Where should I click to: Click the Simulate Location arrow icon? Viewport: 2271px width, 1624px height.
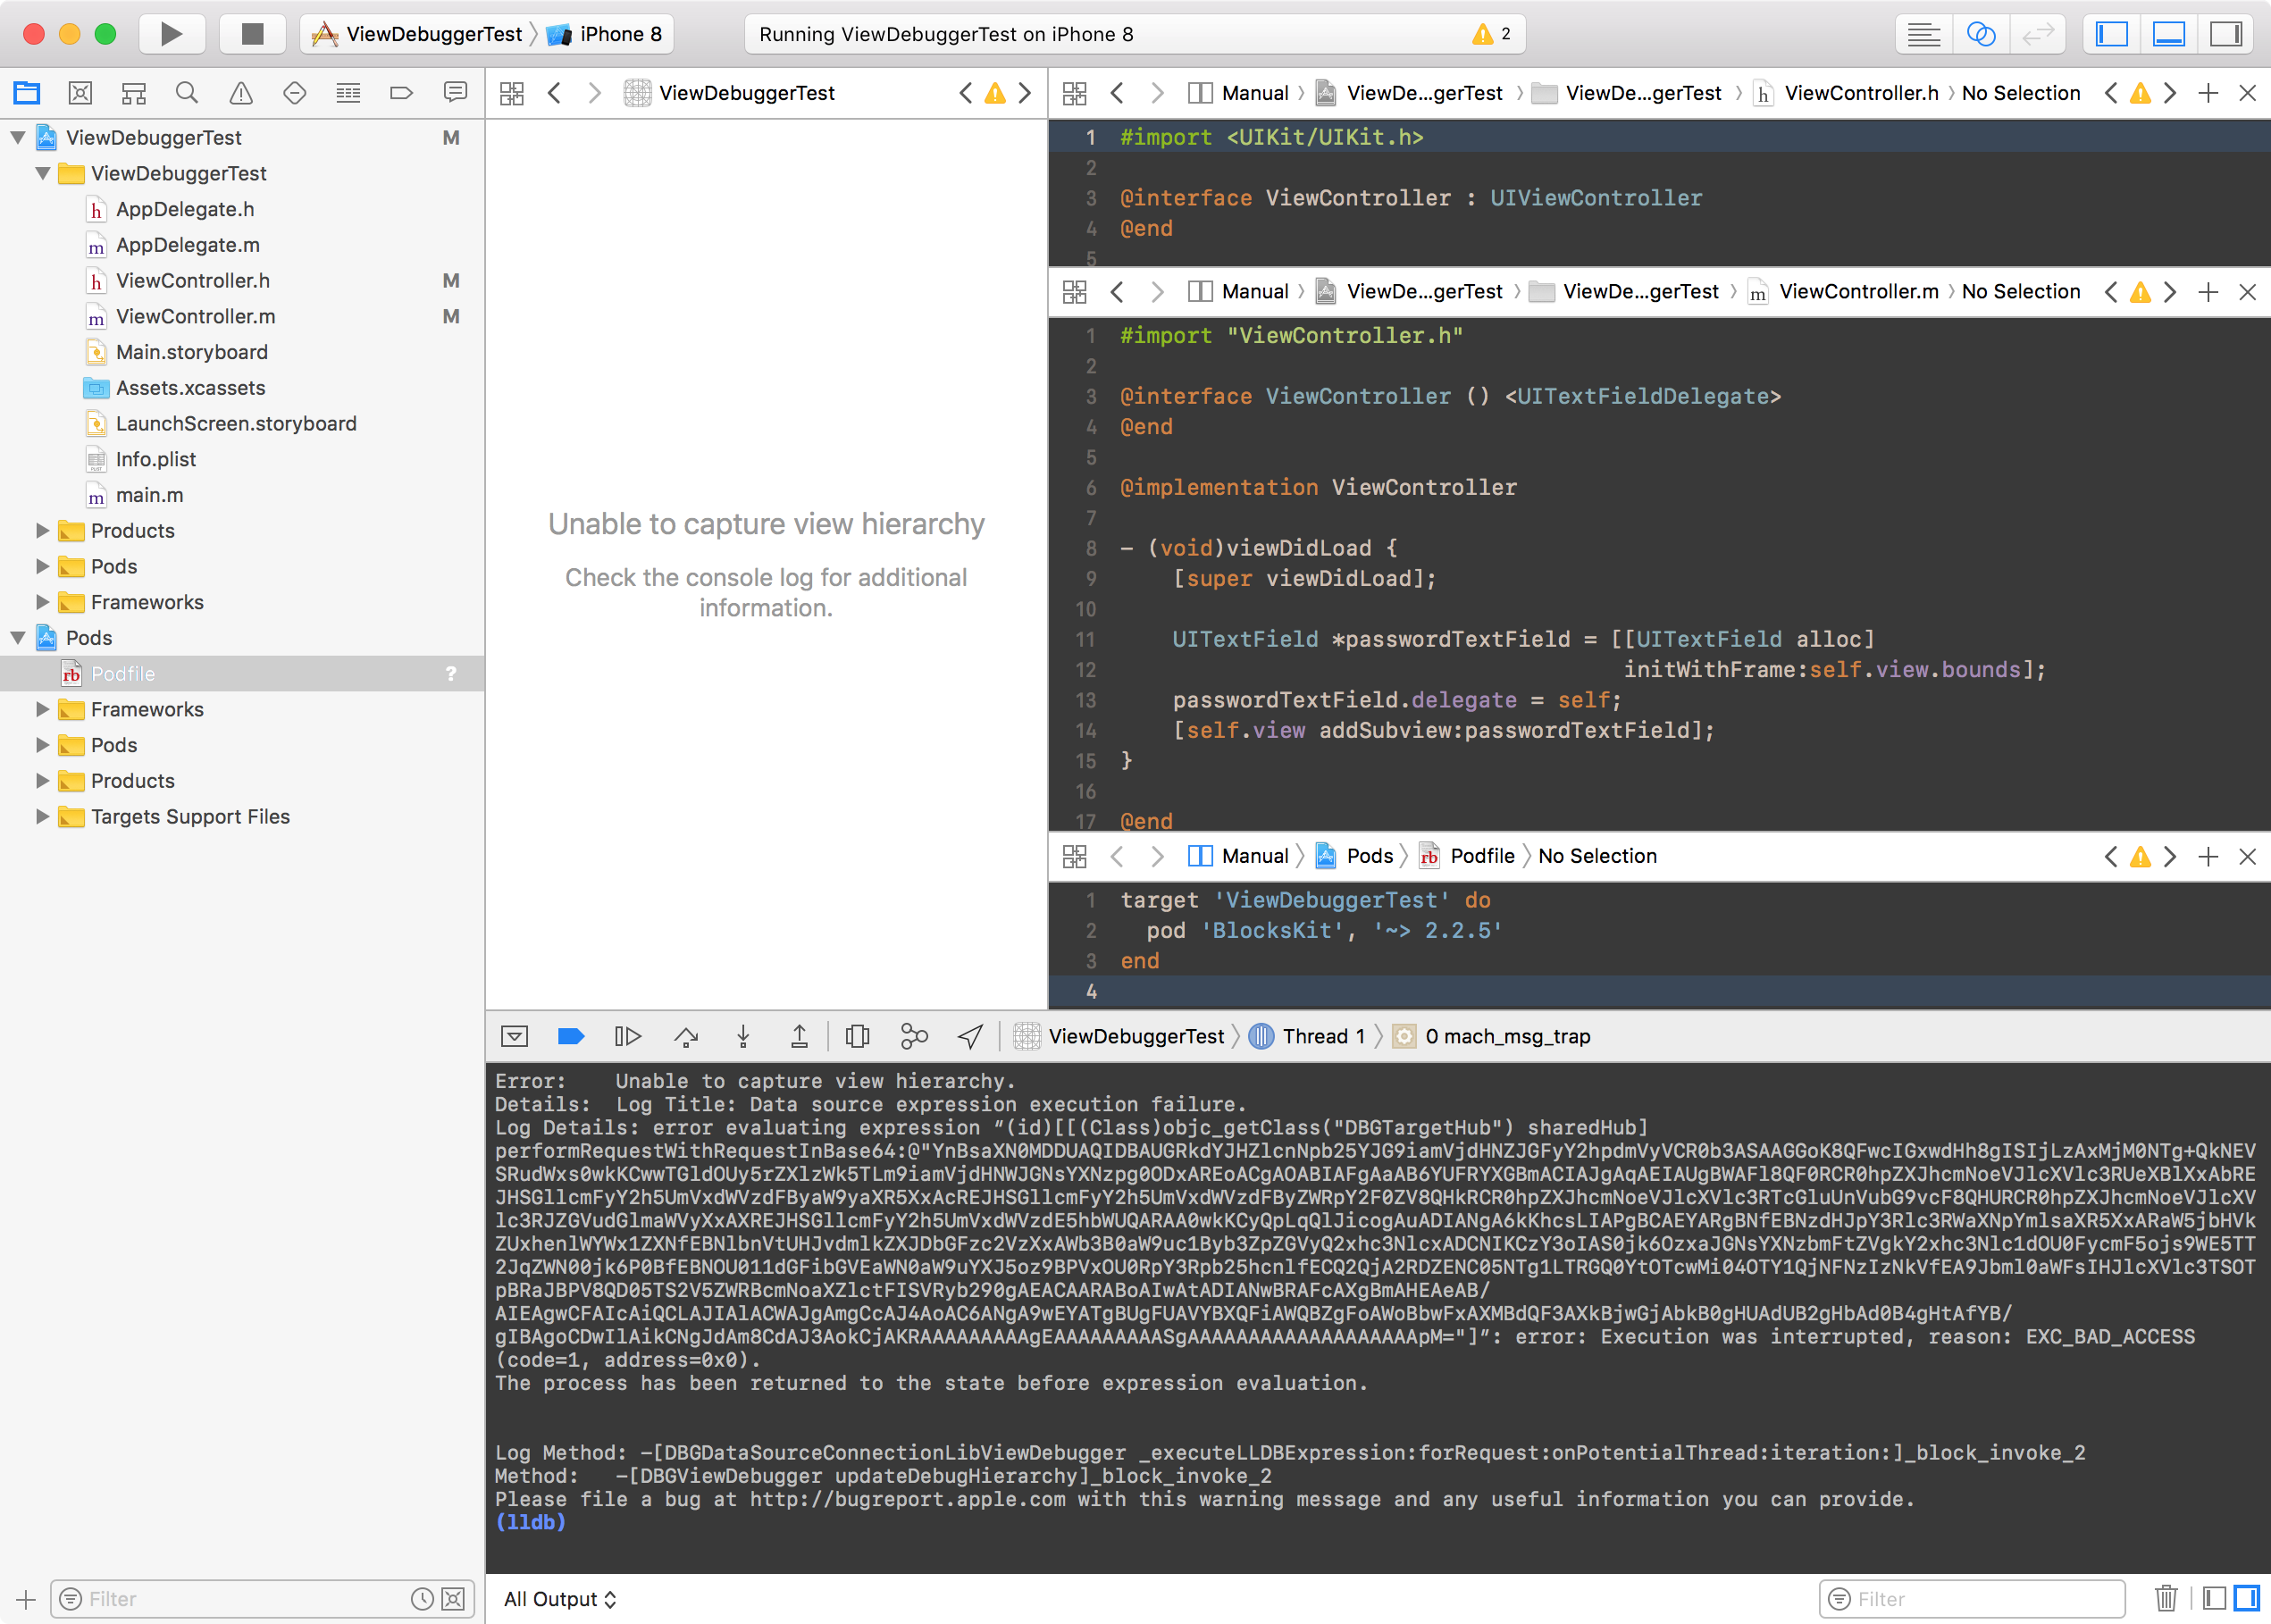coord(969,1036)
